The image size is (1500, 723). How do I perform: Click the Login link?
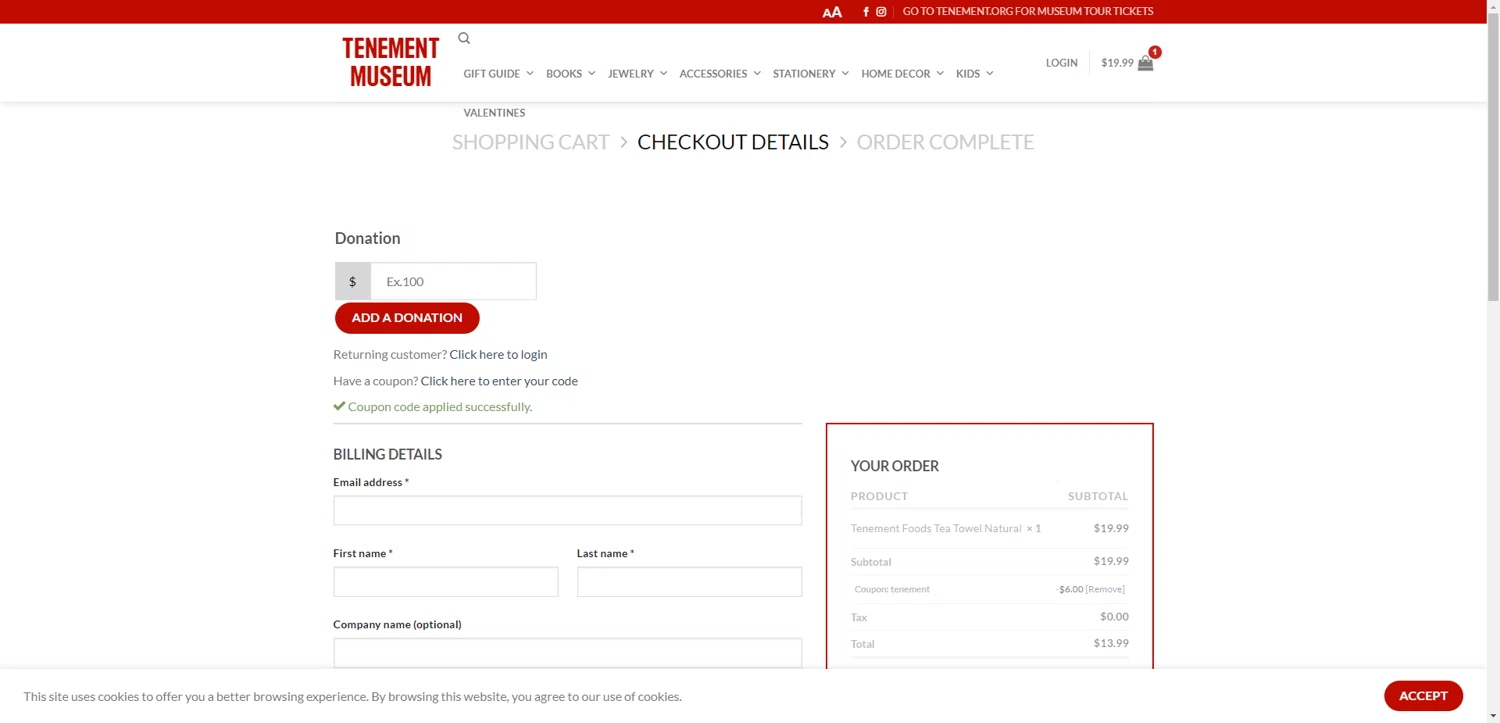(x=1062, y=62)
